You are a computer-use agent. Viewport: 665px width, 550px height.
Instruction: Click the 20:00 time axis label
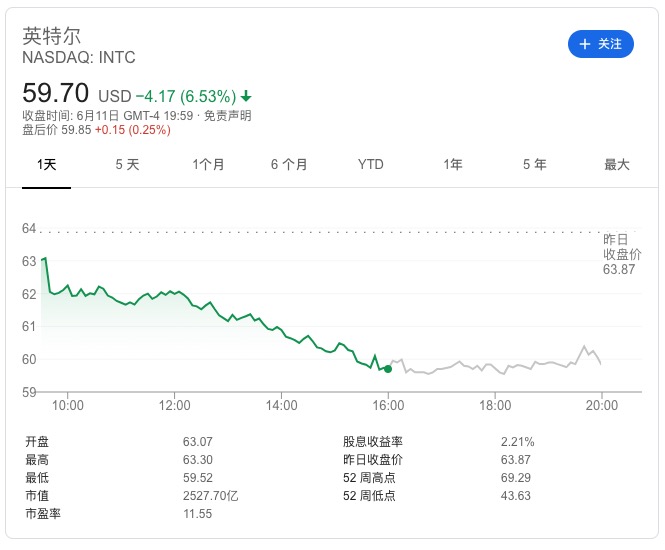[602, 405]
